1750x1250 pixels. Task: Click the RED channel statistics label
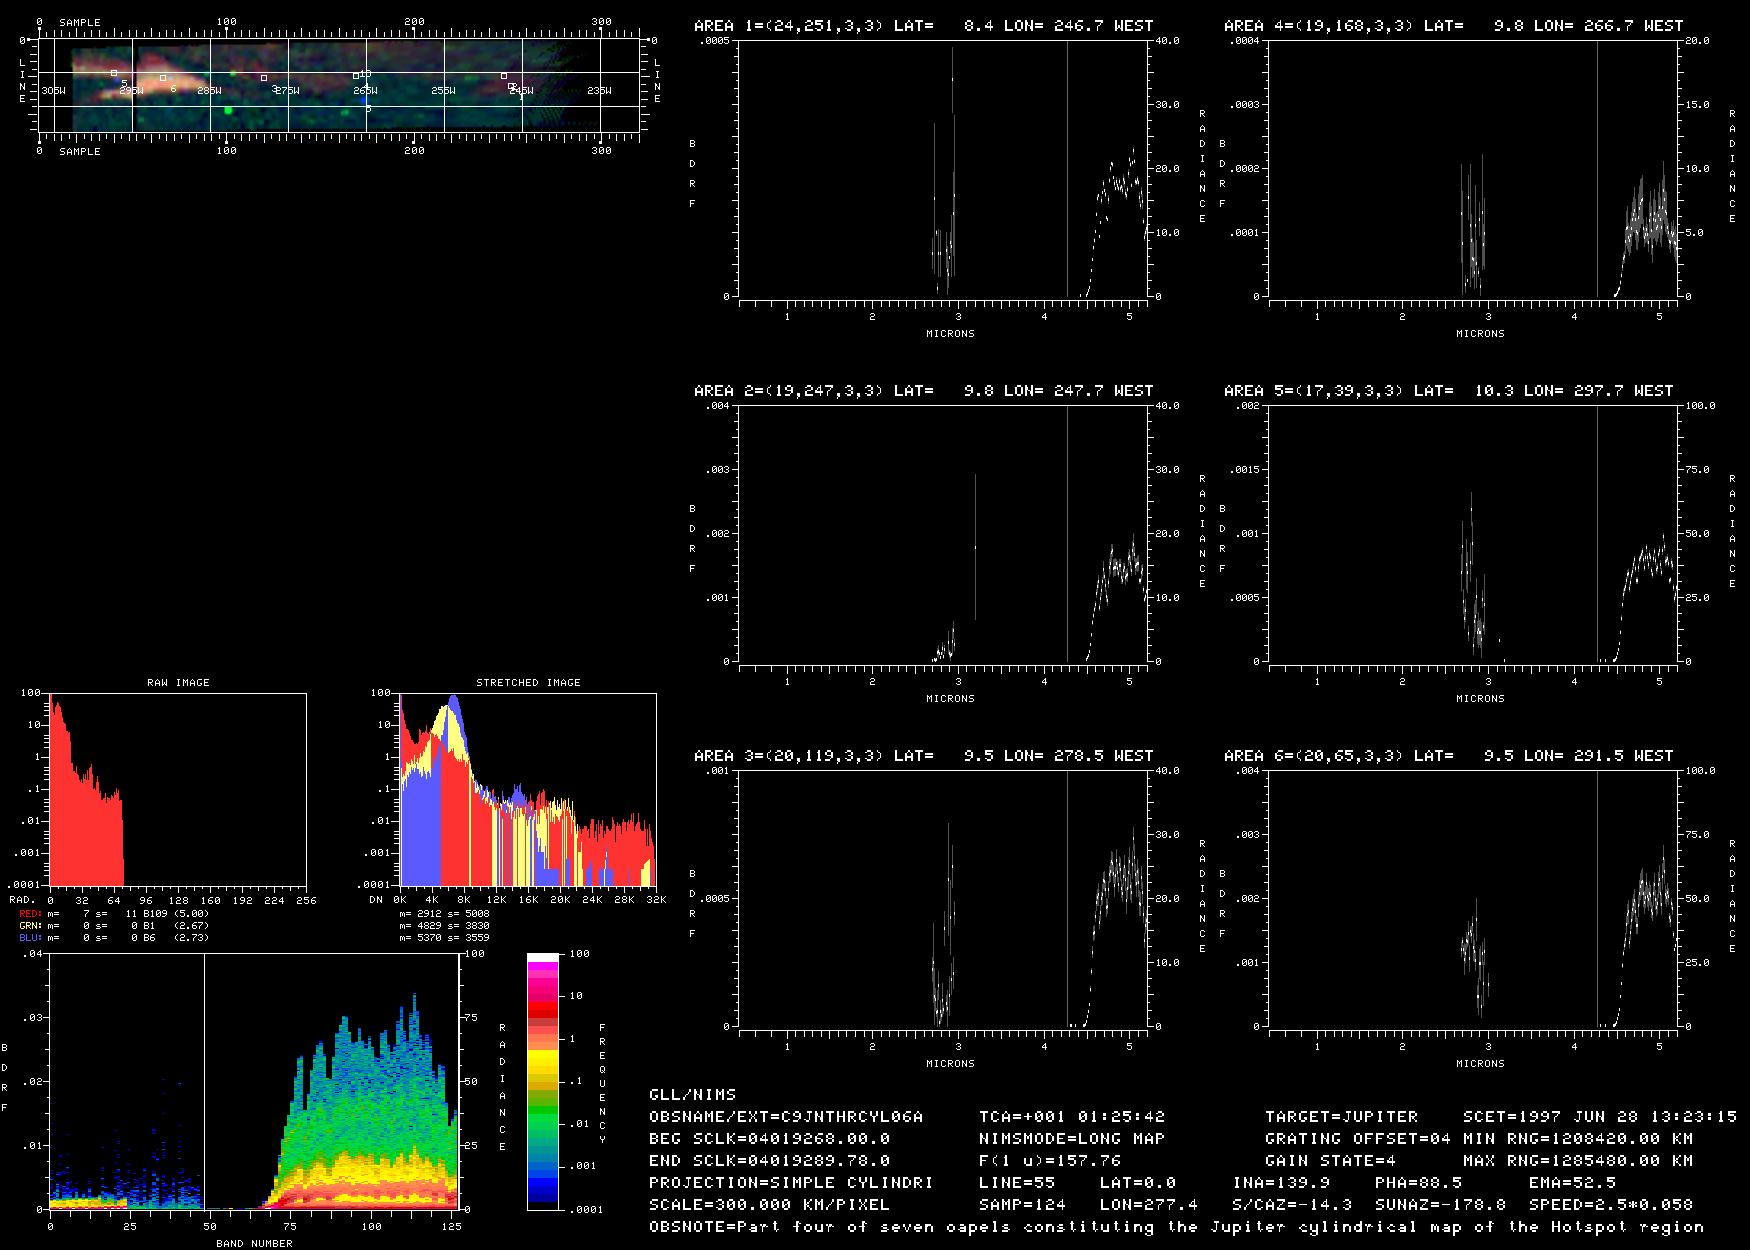(x=31, y=914)
